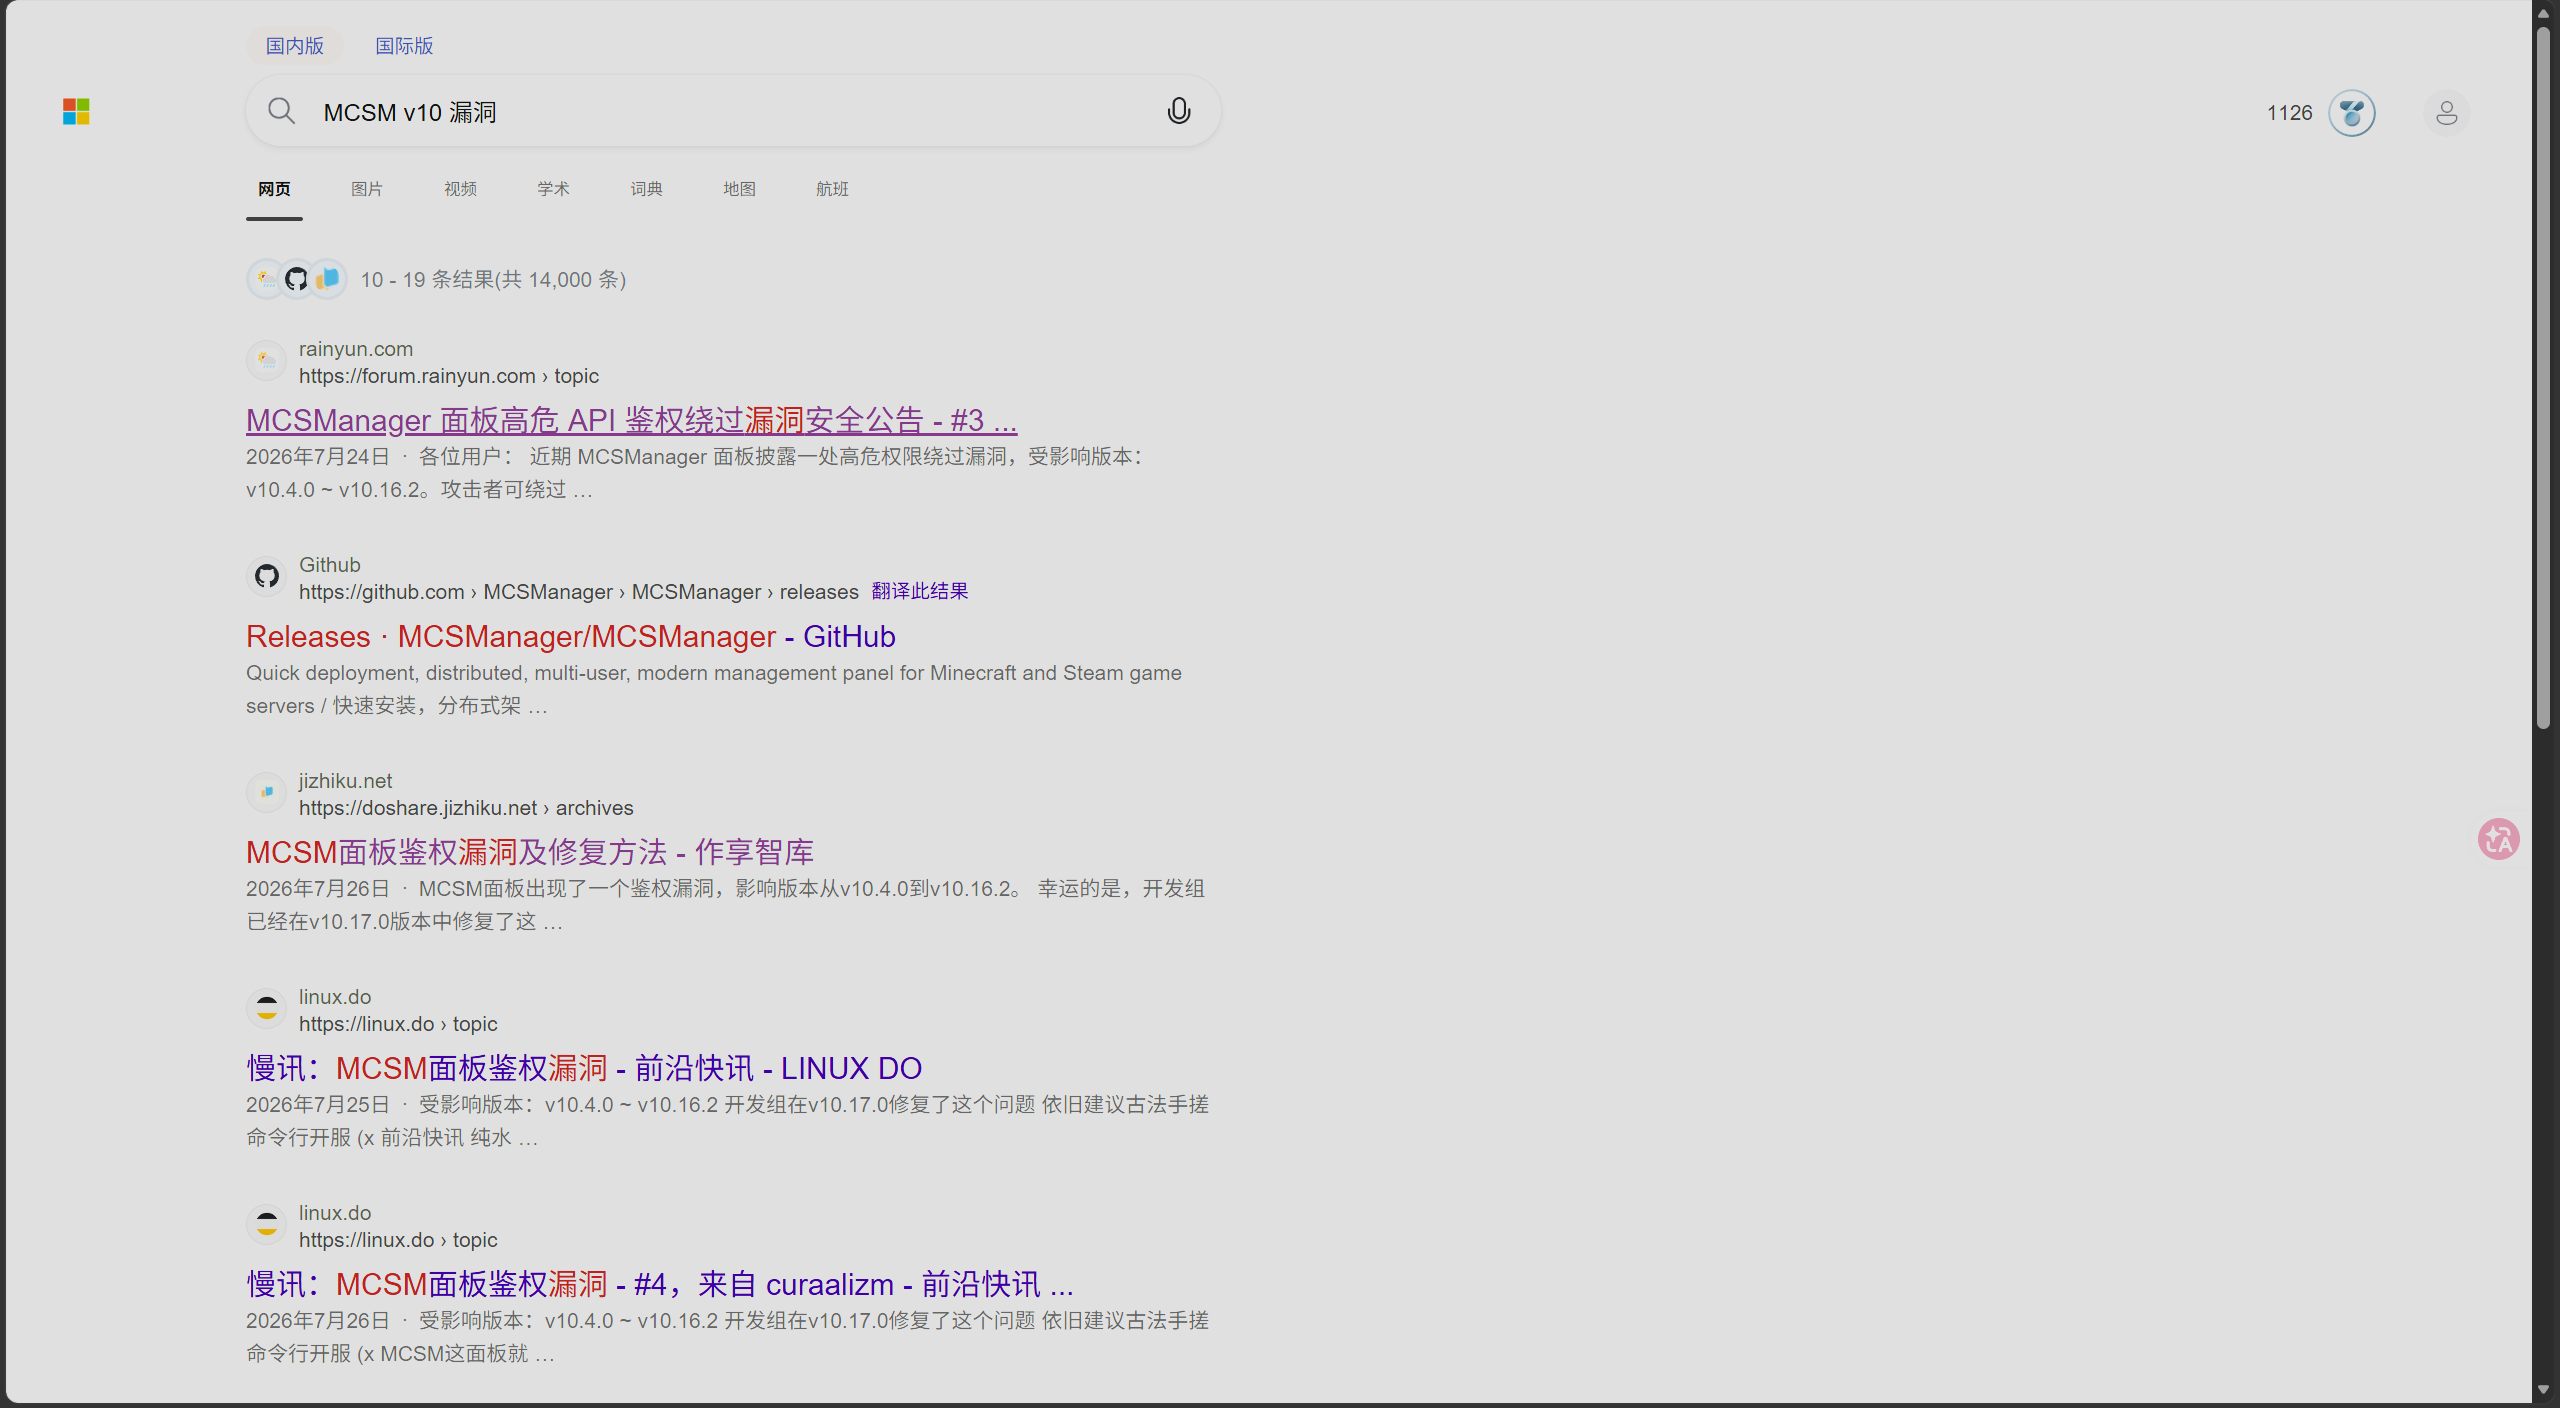This screenshot has width=2560, height=1408.
Task: Click the search magnifier icon
Action: click(281, 111)
